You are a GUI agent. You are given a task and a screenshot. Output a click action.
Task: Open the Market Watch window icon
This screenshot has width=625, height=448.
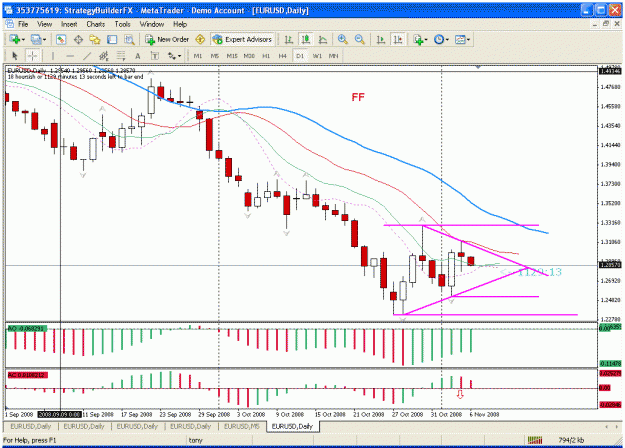tap(61, 39)
